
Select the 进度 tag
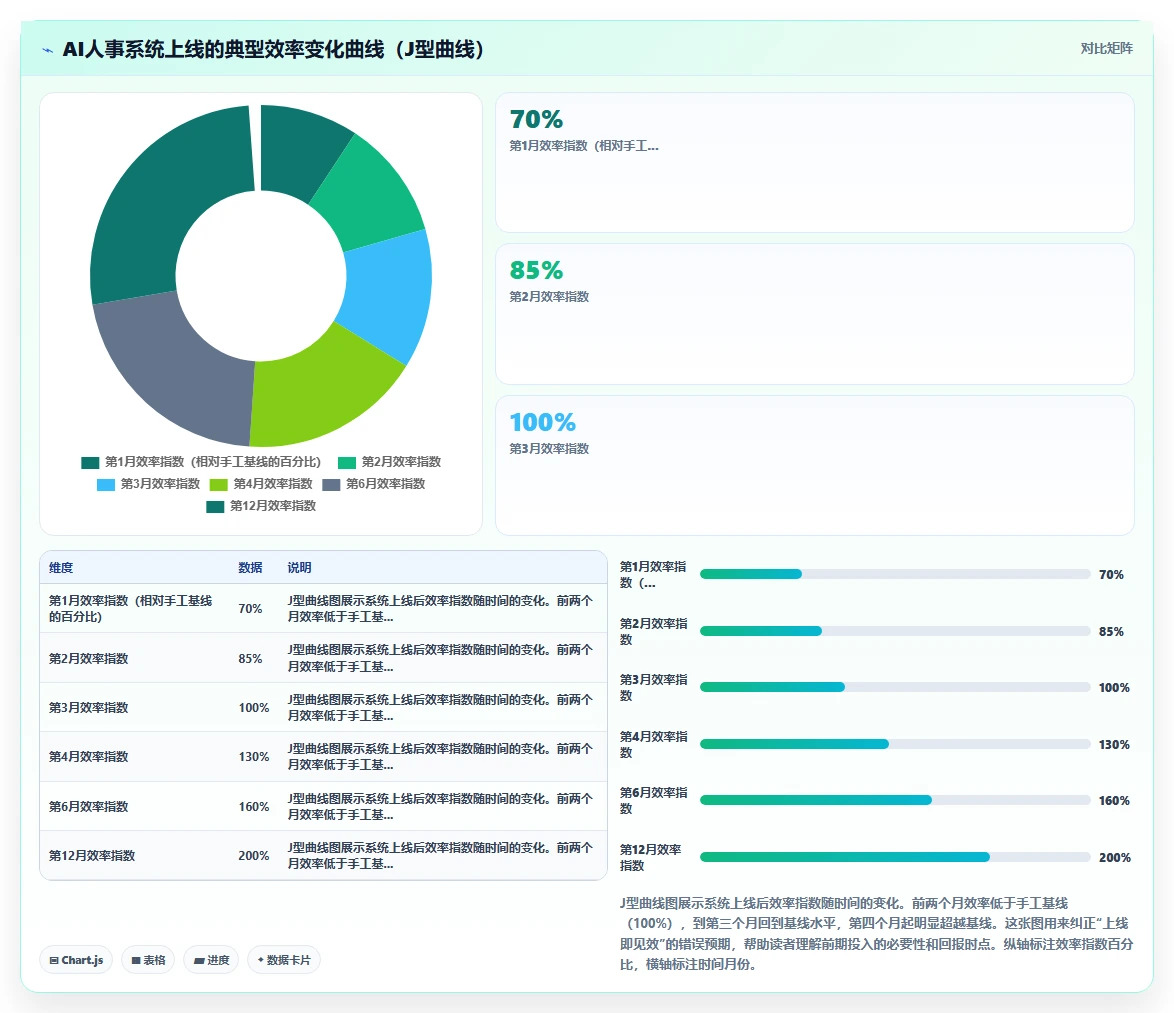click(x=211, y=960)
